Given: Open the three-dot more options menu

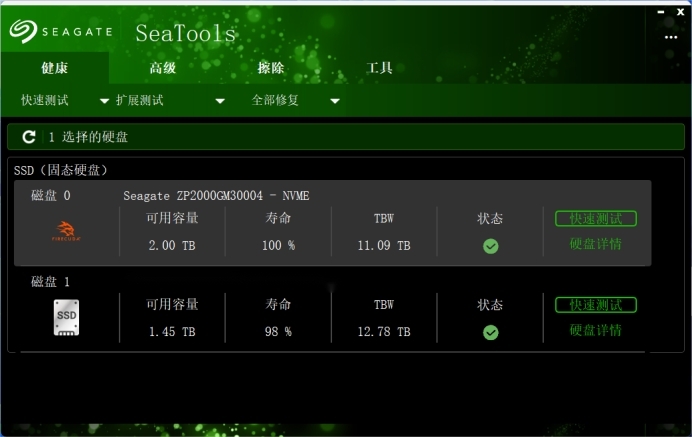Looking at the screenshot, I should click(671, 38).
